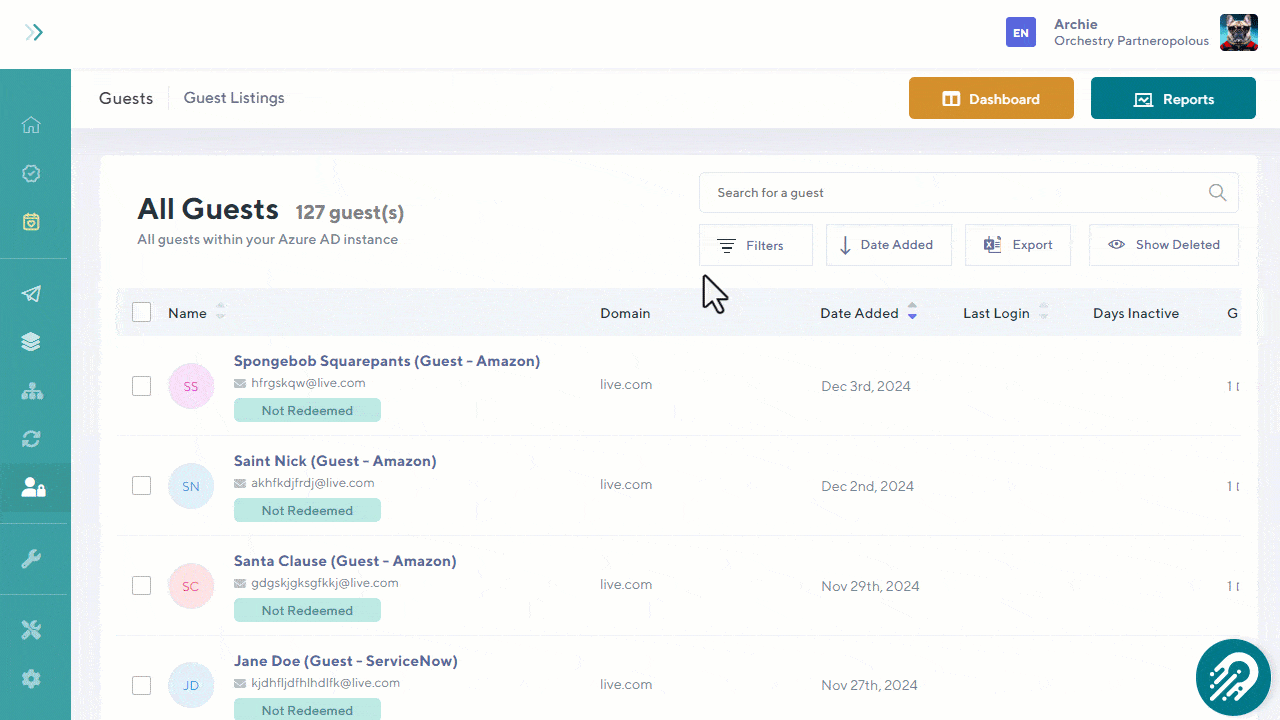Open Santa Clause guest name link
Screen dimensions: 1280x720
[x=344, y=561]
